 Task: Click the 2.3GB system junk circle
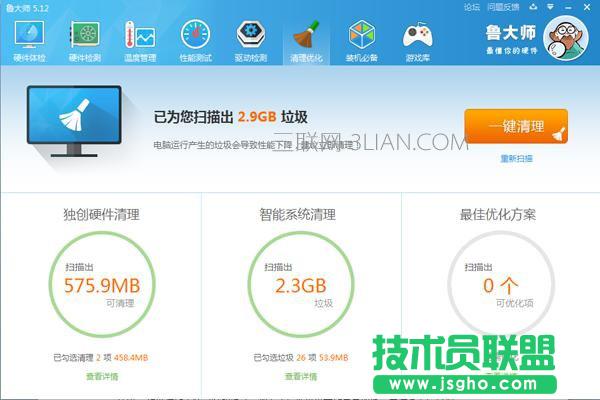pos(301,285)
